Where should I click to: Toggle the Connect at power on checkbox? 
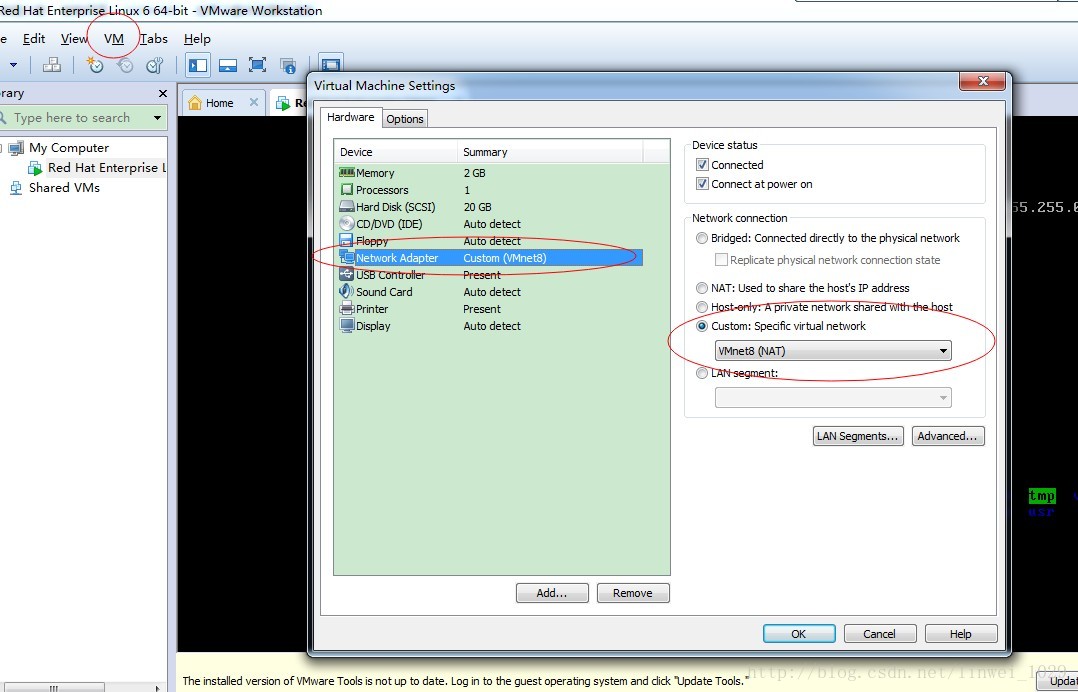[x=702, y=183]
